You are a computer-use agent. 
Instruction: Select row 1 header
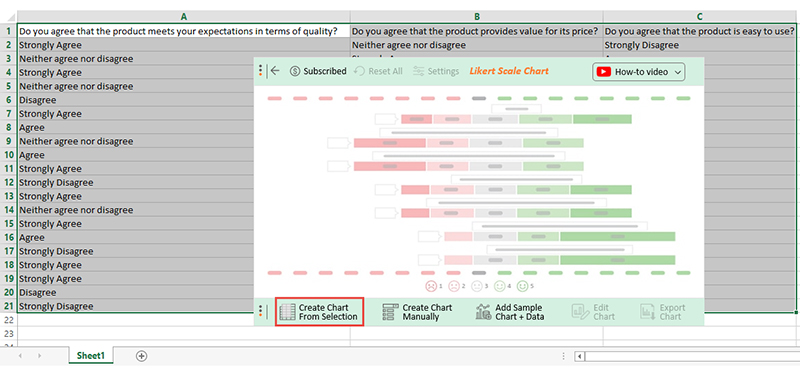[x=9, y=31]
